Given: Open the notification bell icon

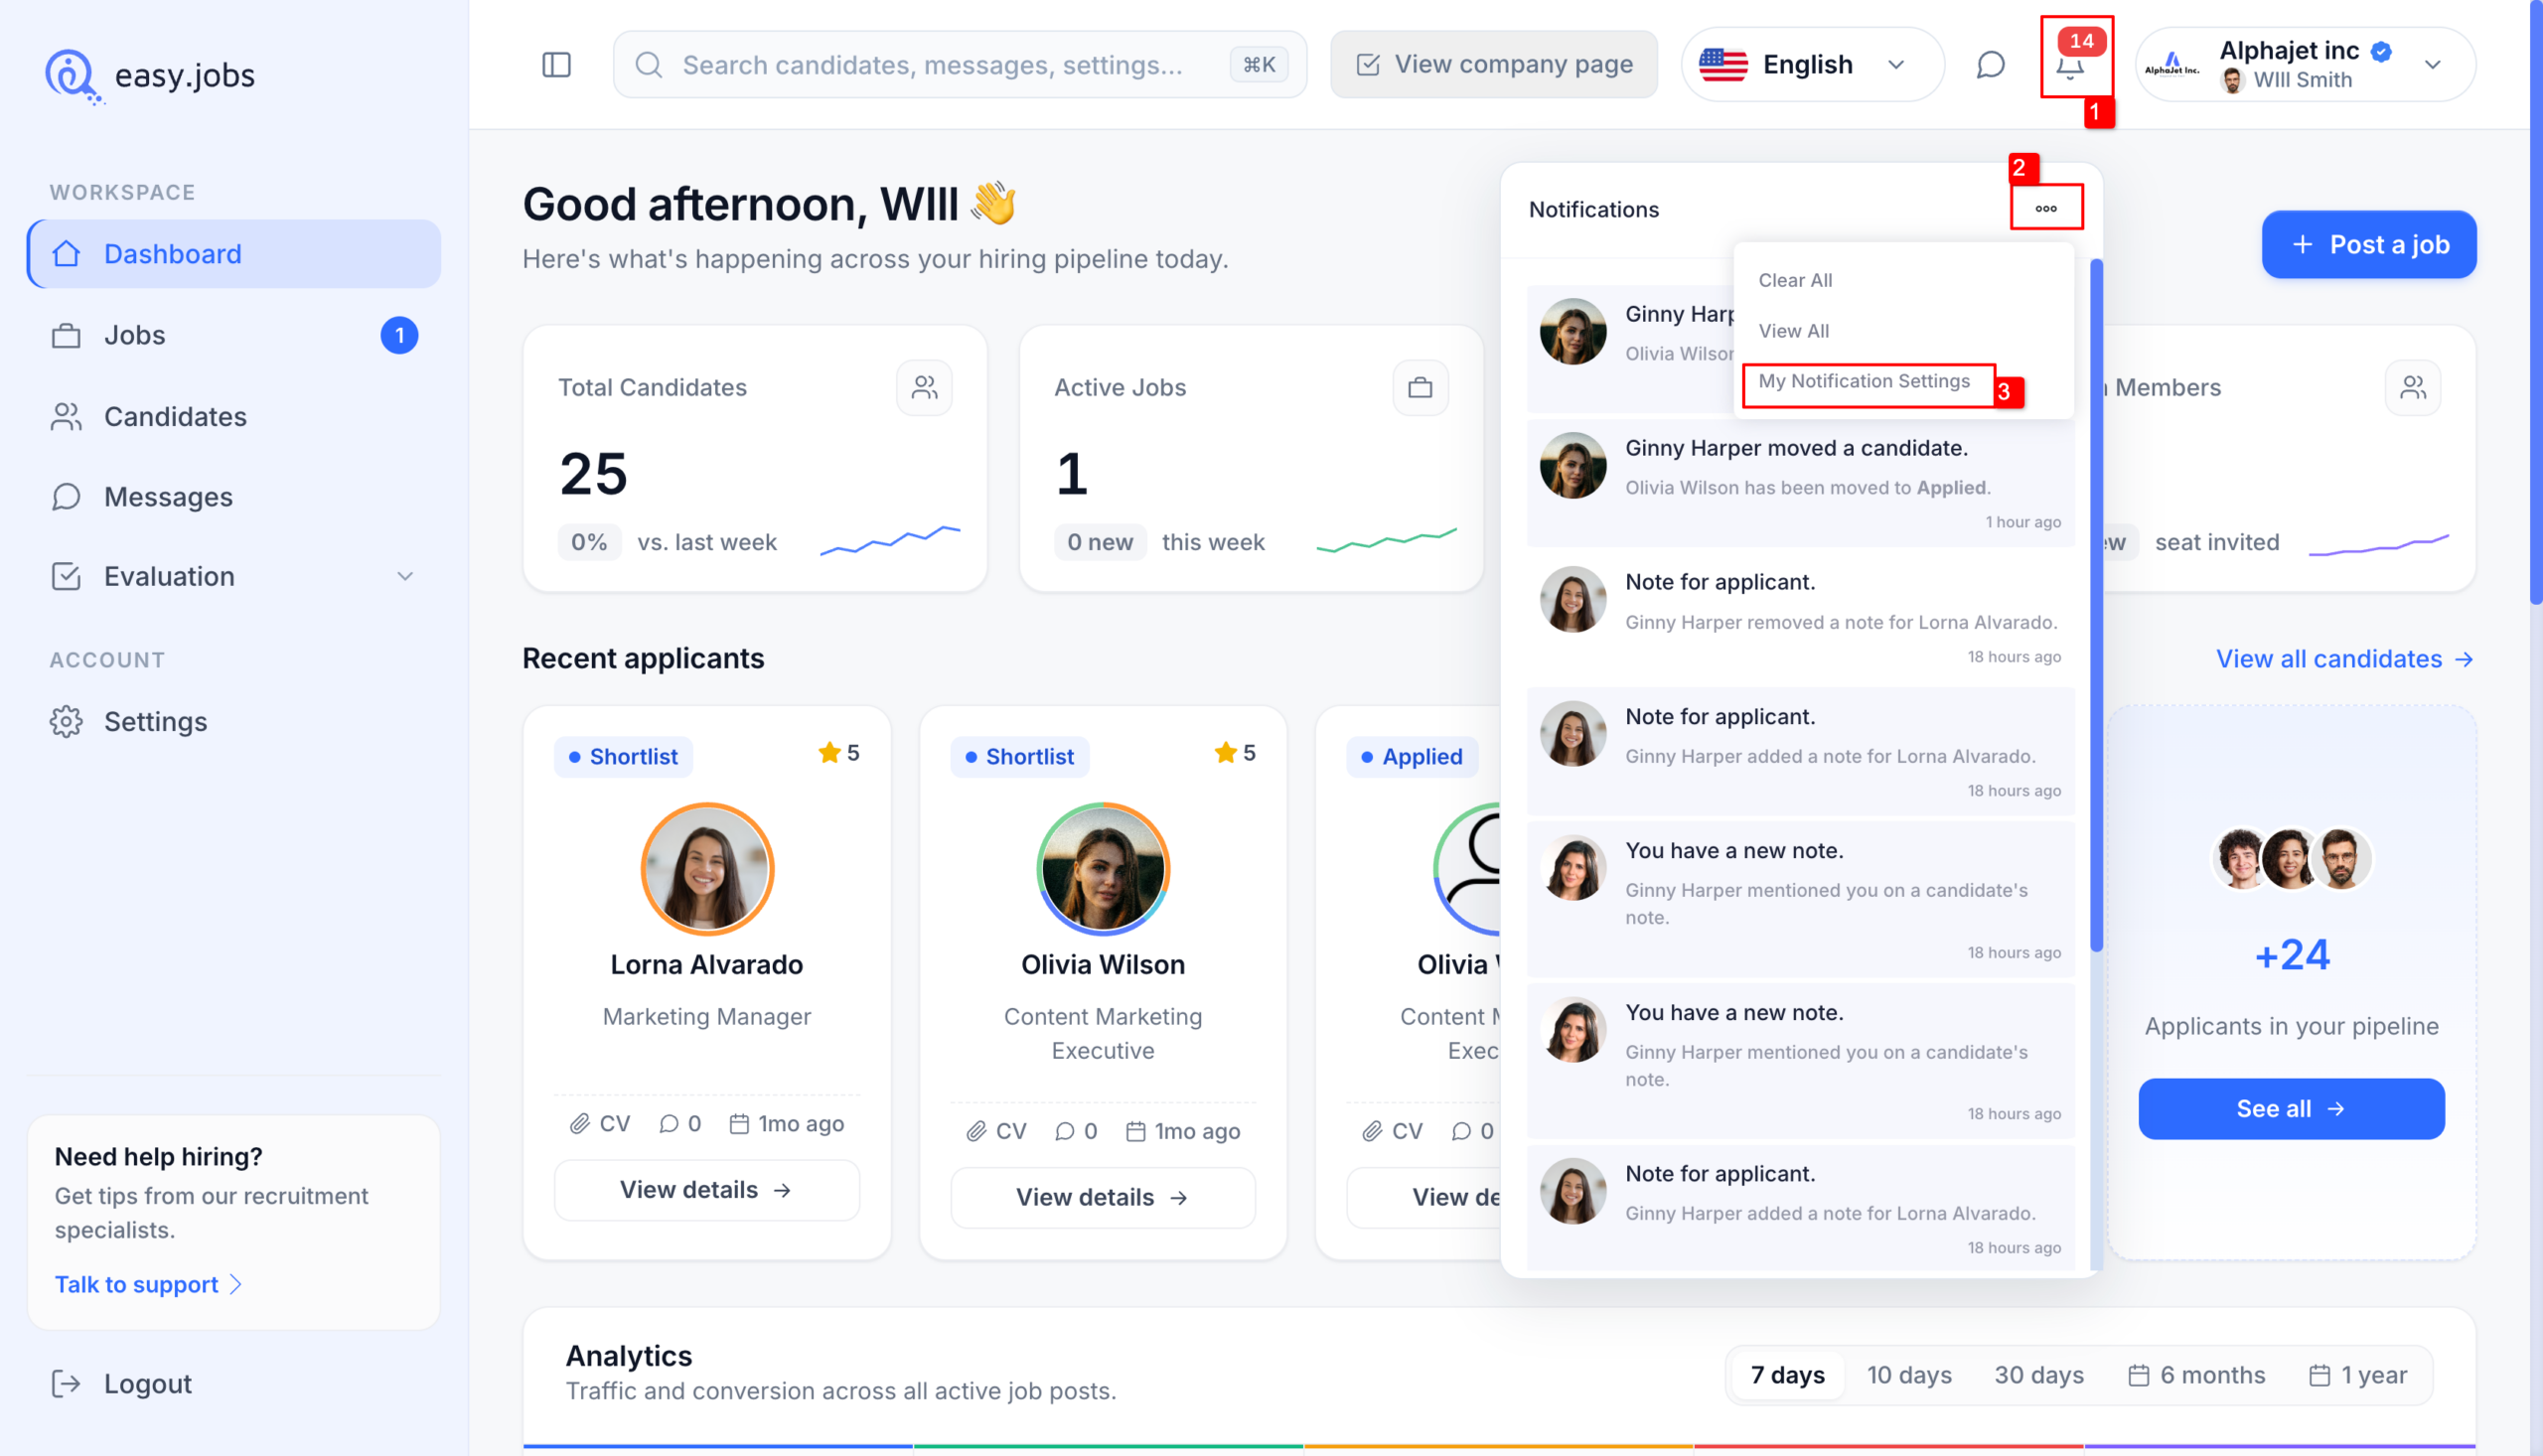Looking at the screenshot, I should (2070, 69).
